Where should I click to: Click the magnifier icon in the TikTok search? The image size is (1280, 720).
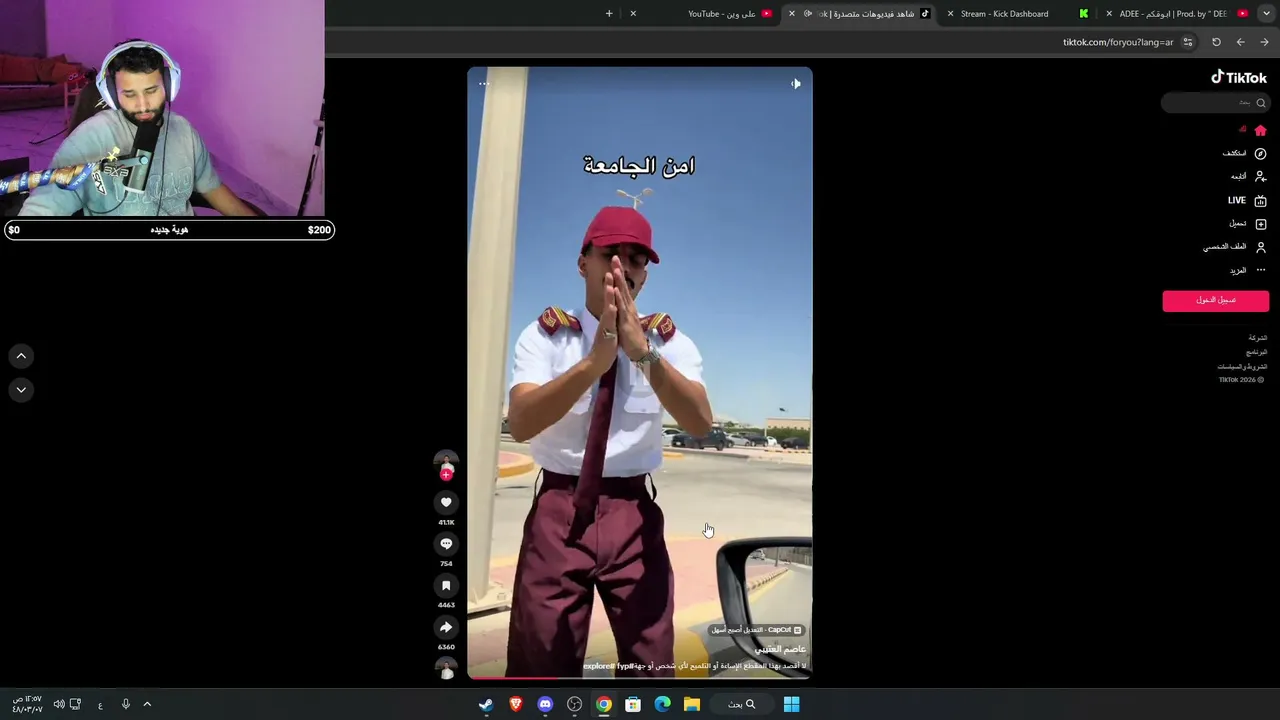pos(1260,103)
